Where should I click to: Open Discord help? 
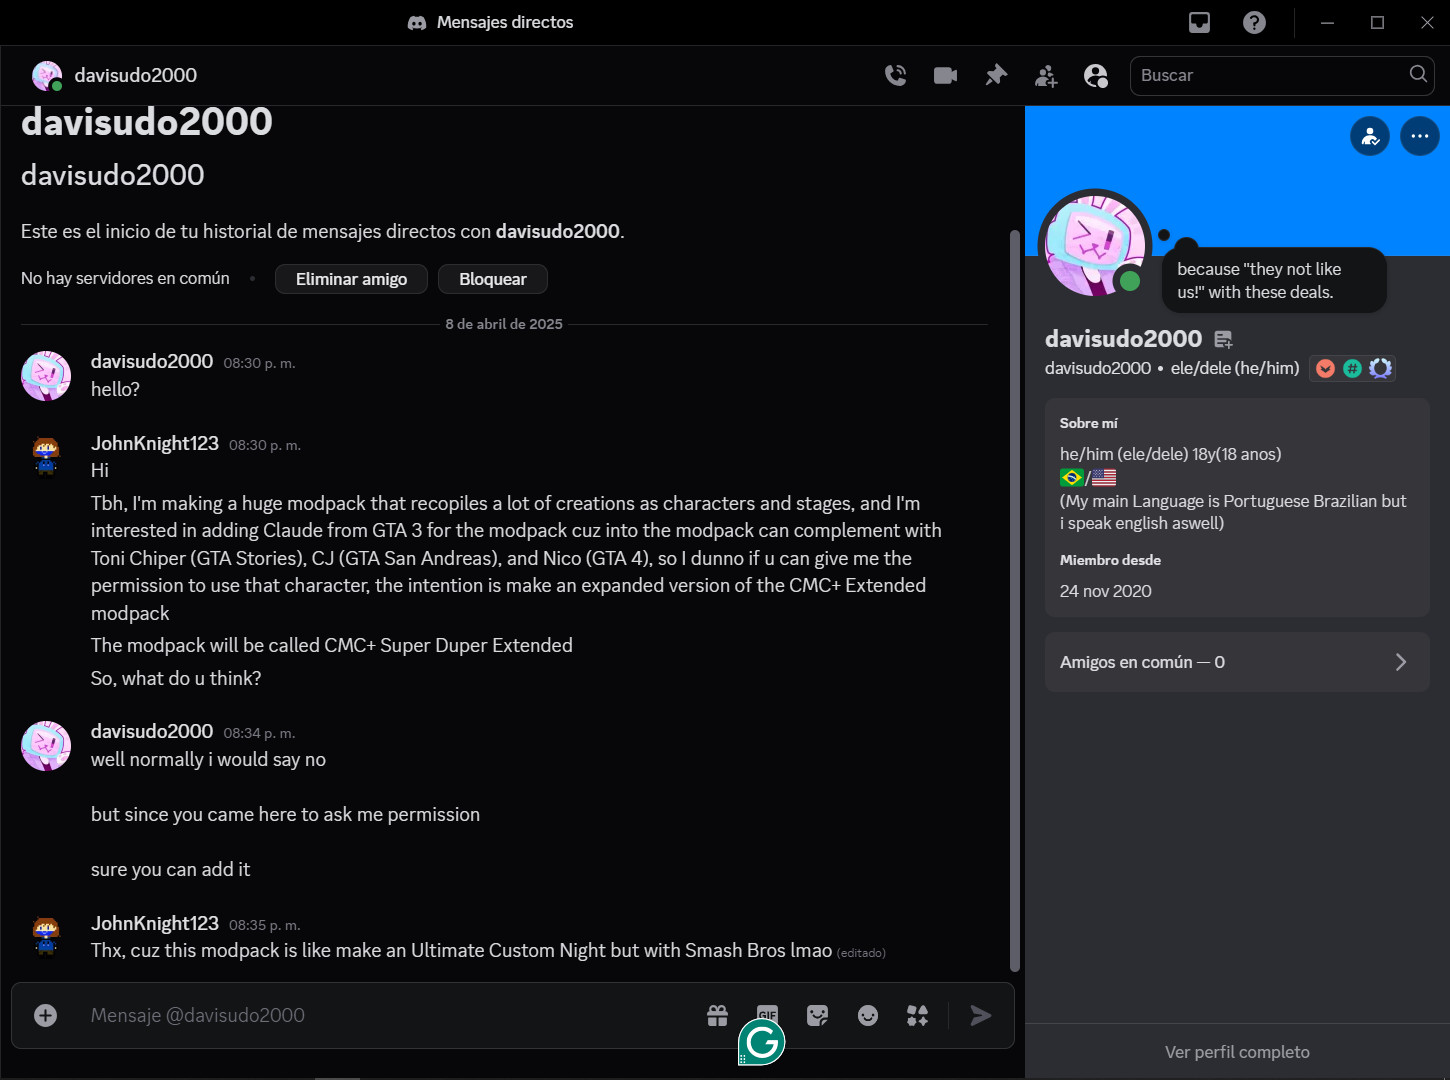pos(1254,22)
